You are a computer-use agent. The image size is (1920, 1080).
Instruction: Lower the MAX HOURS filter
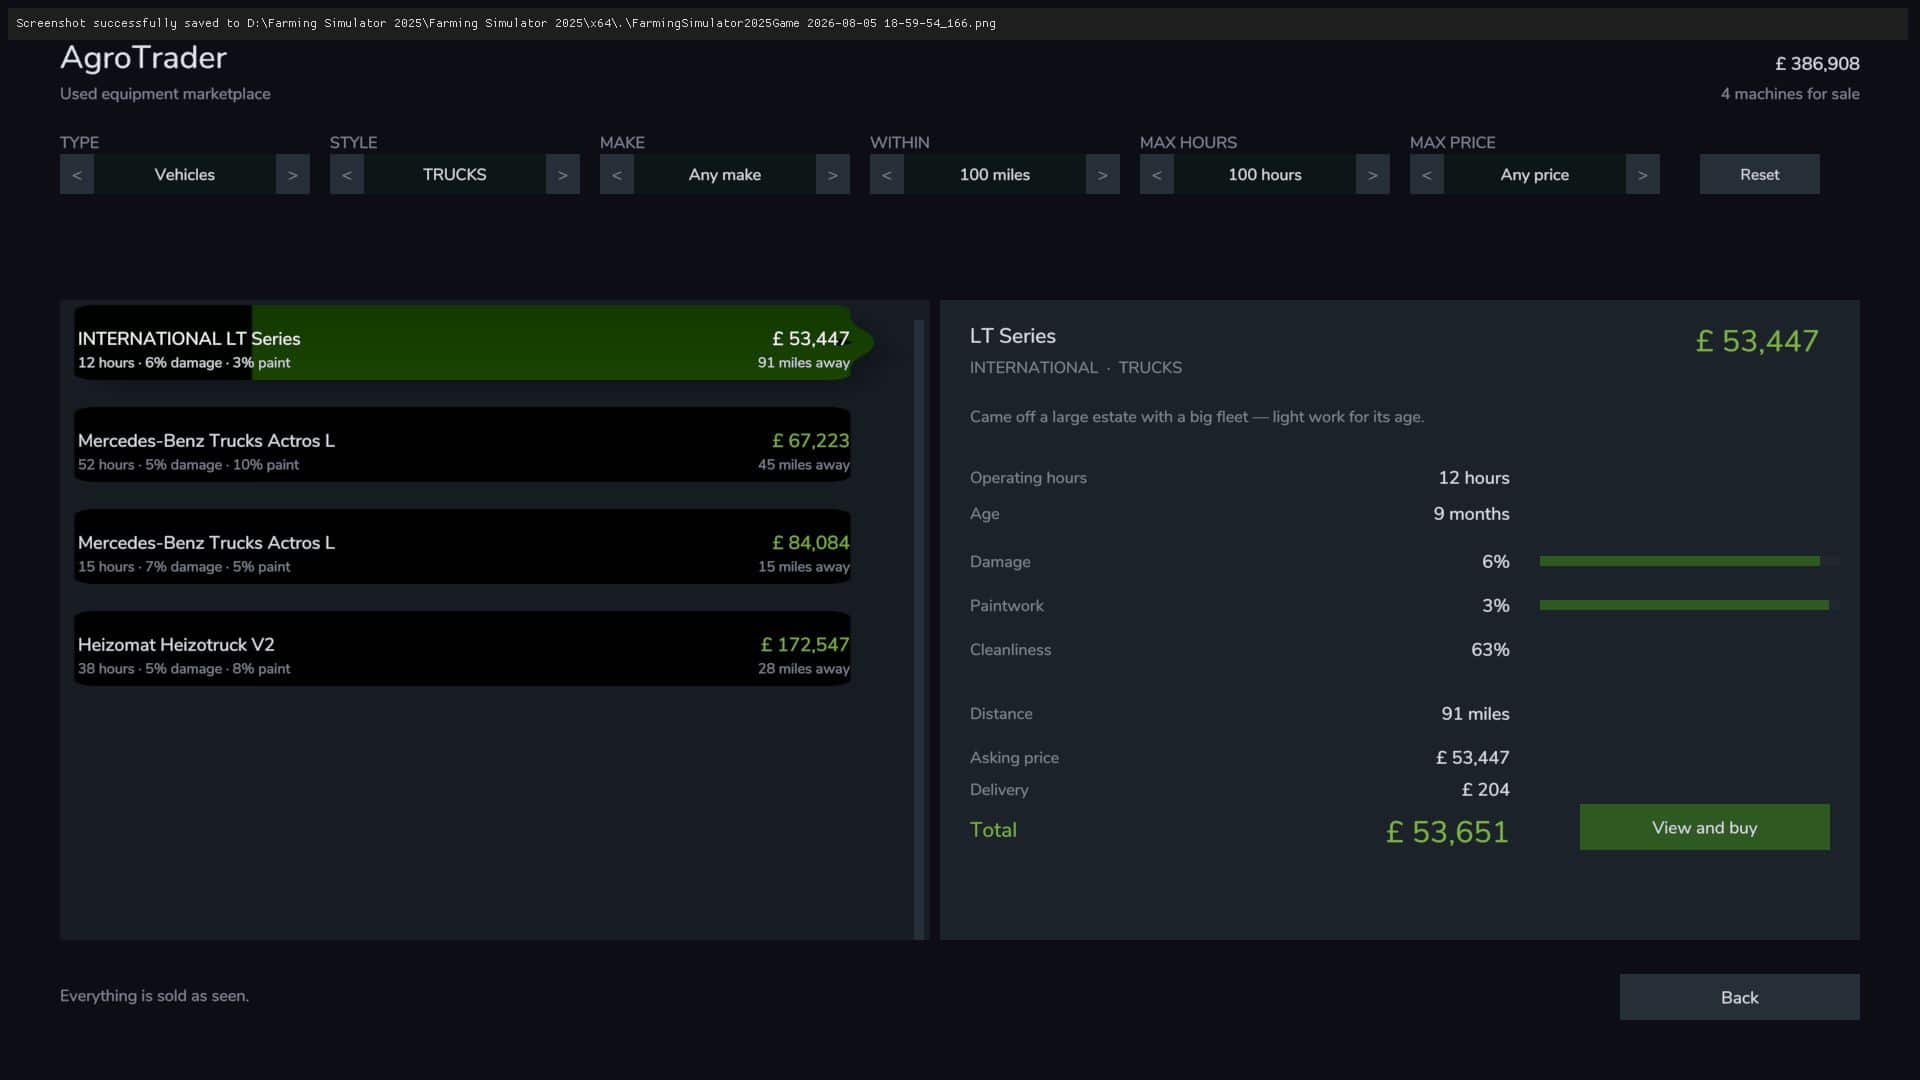(1157, 174)
